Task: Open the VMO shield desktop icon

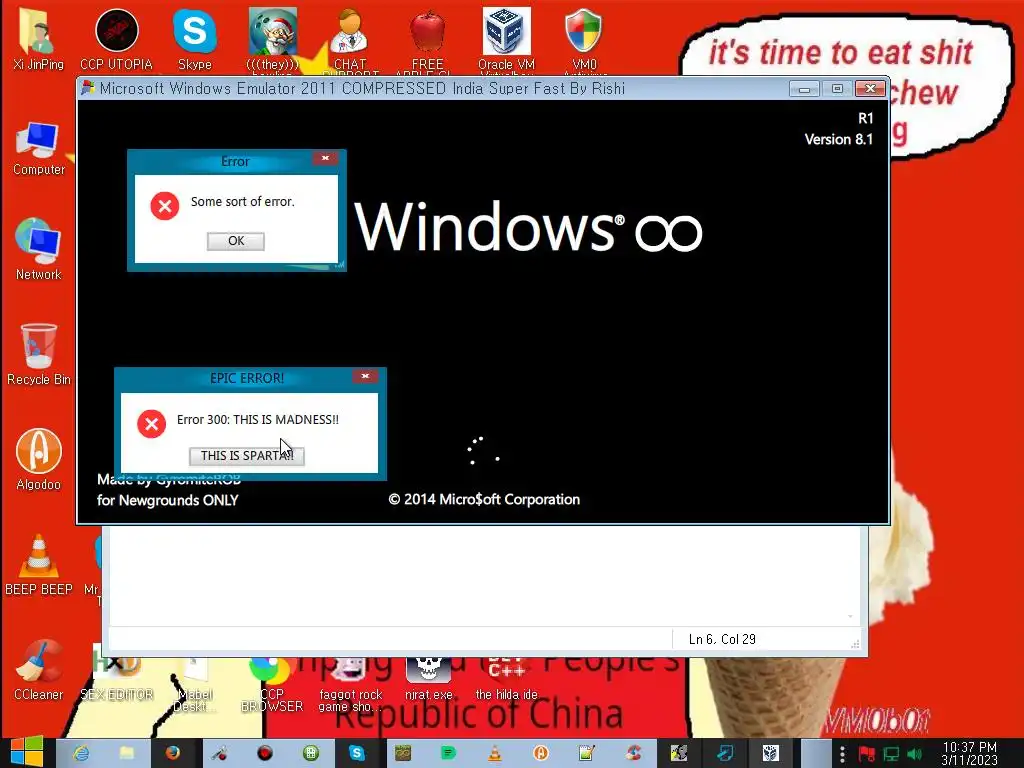Action: click(x=584, y=38)
